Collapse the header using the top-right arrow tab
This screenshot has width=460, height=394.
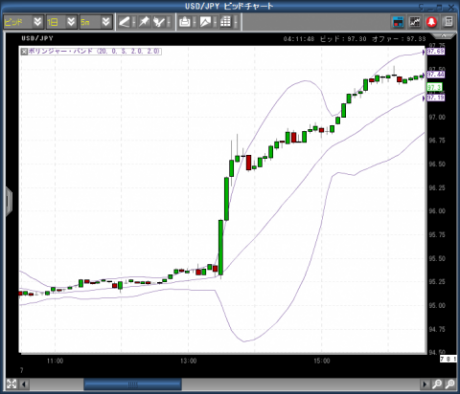tap(445, 36)
